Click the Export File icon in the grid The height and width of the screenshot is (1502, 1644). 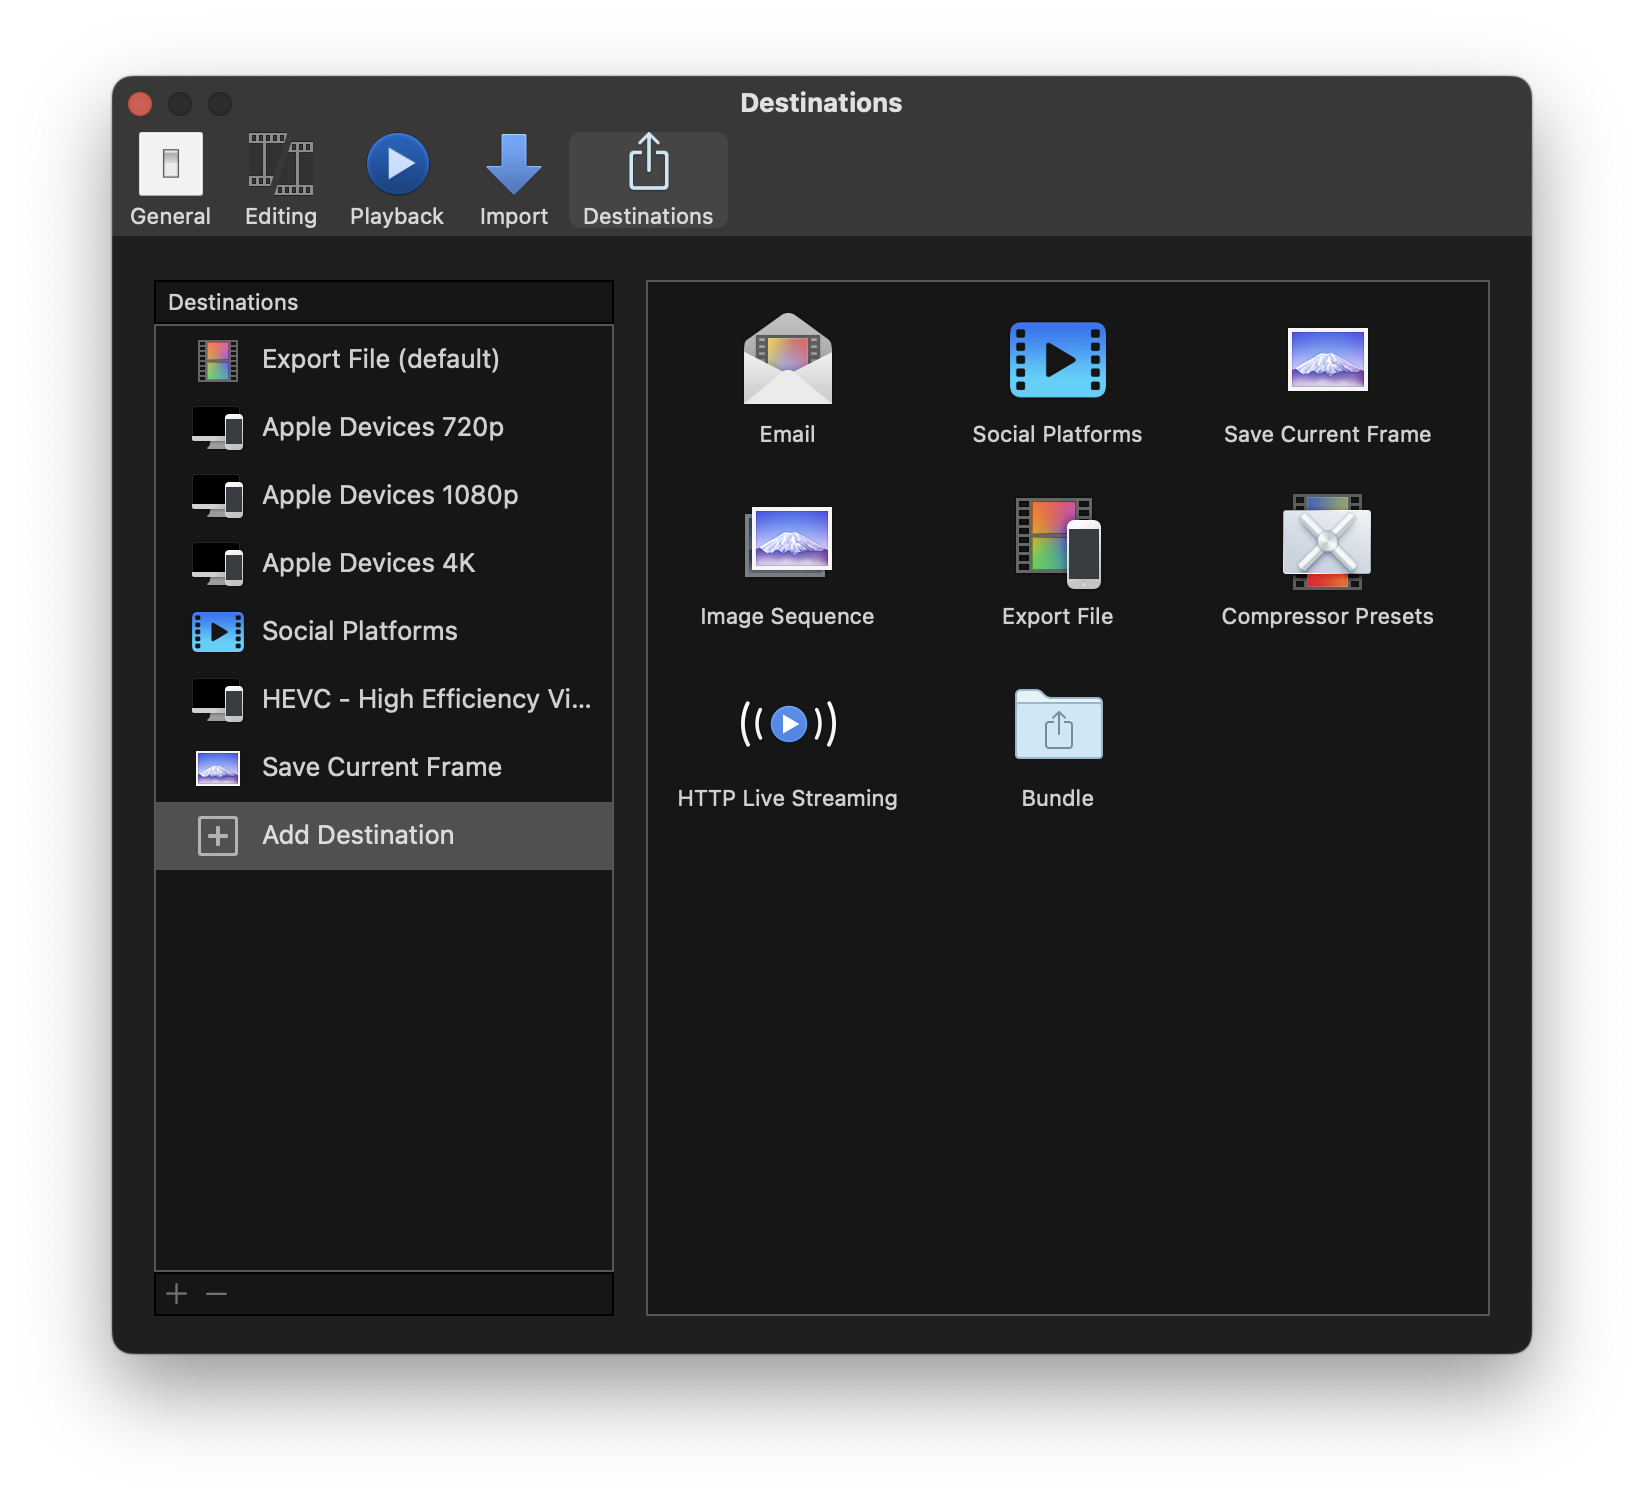coord(1057,542)
